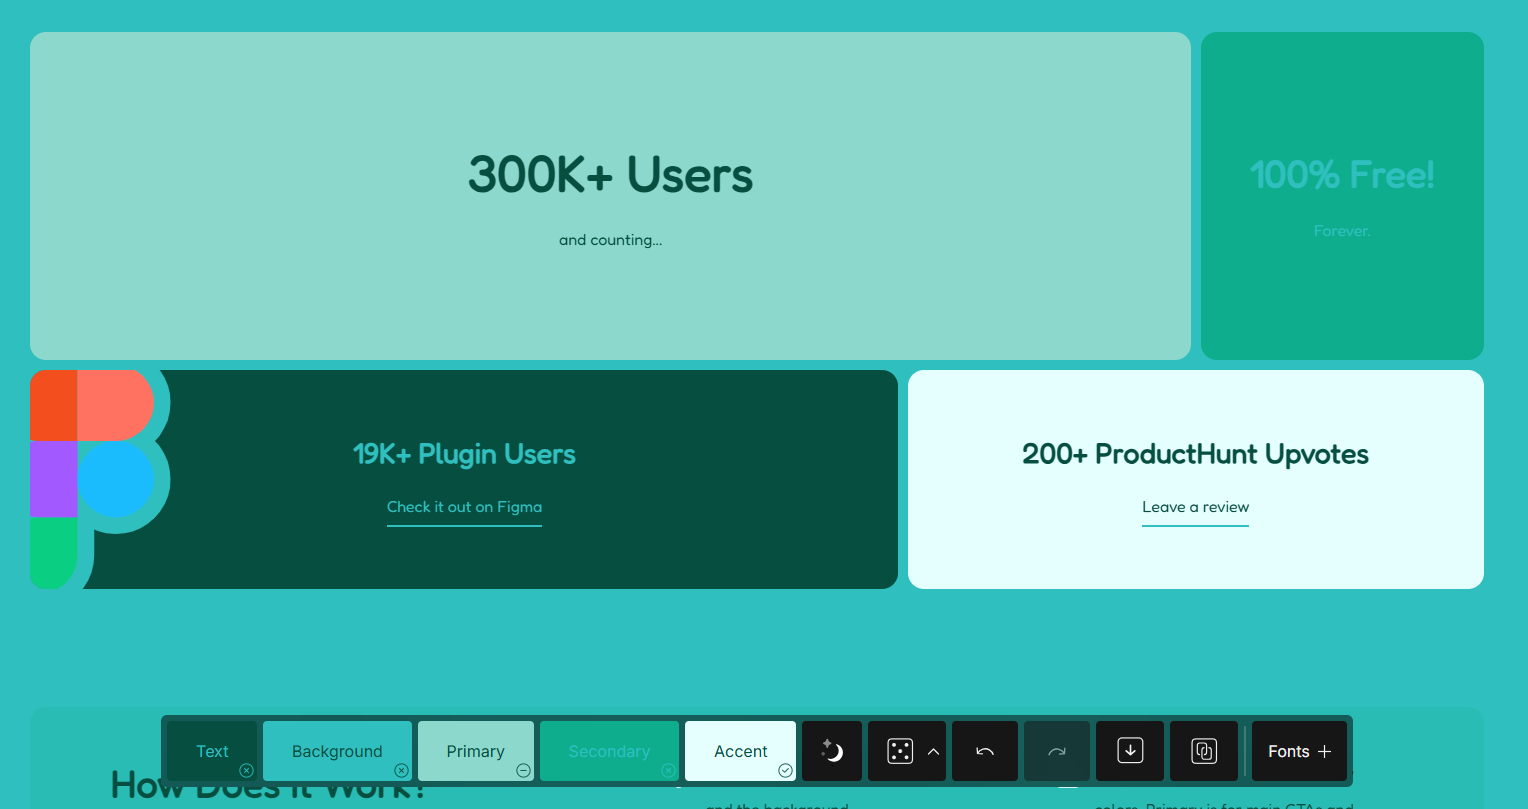Select the Primary color swatch

(475, 751)
